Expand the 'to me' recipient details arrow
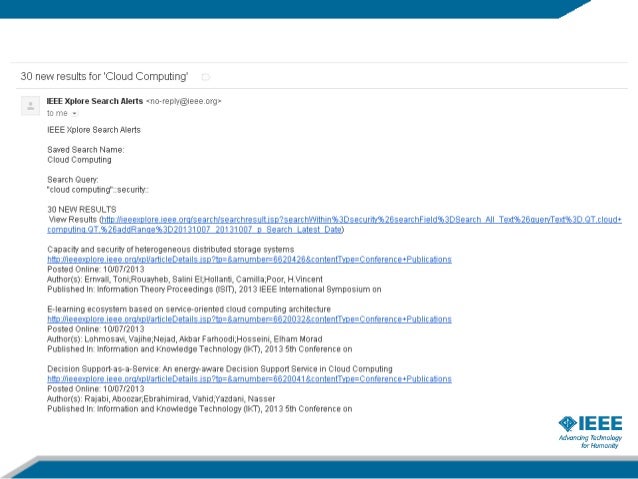The width and height of the screenshot is (638, 479). (74, 114)
